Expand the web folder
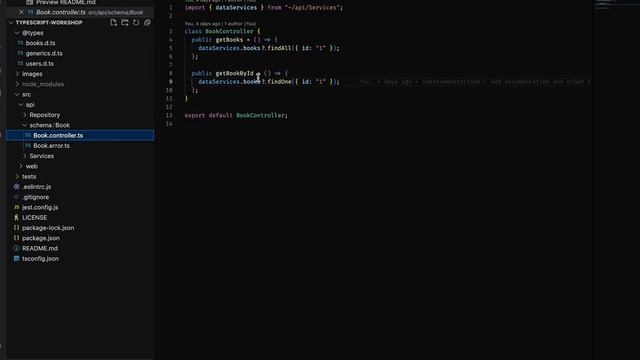This screenshot has width=640, height=360. [21, 166]
